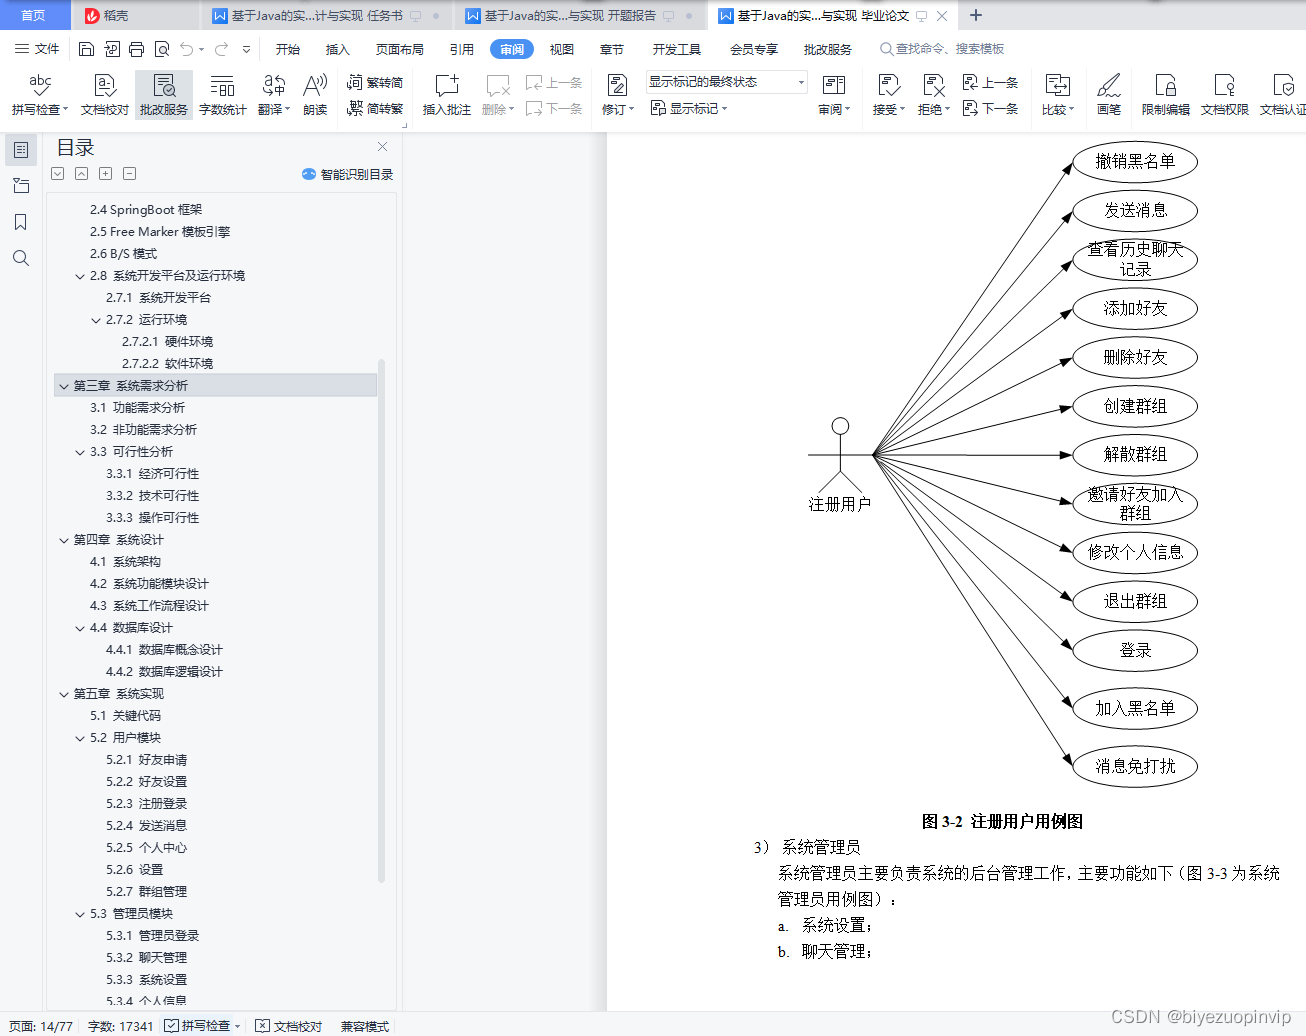The height and width of the screenshot is (1036, 1306).
Task: Open track changes (修订) tool
Action: [617, 95]
